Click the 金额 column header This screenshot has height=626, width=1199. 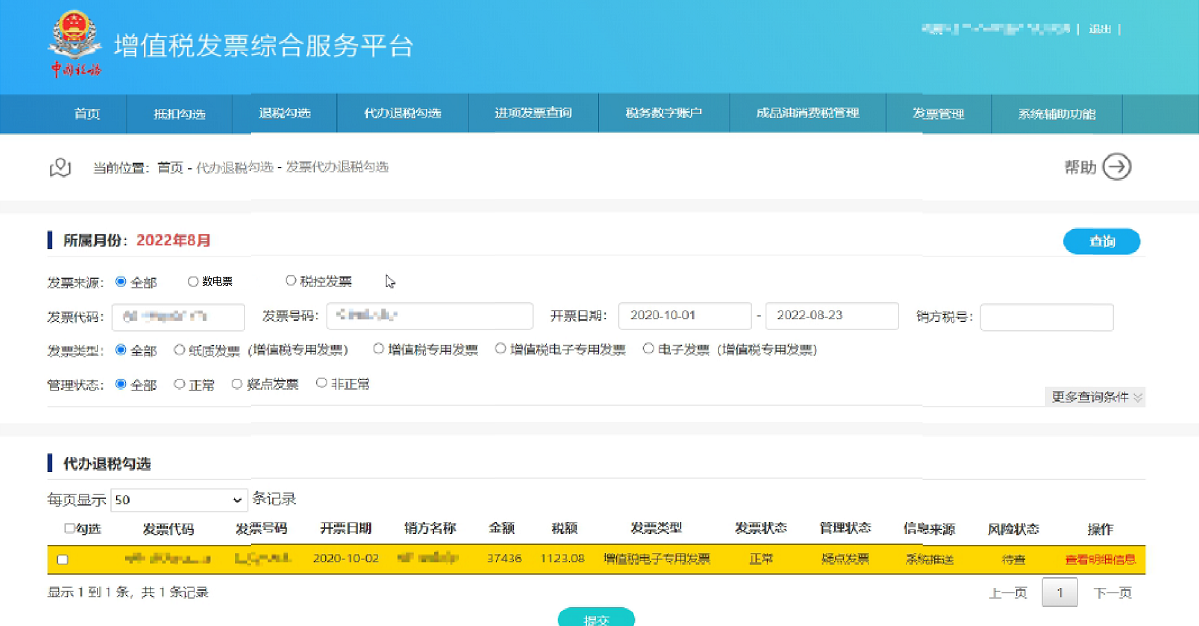502,528
